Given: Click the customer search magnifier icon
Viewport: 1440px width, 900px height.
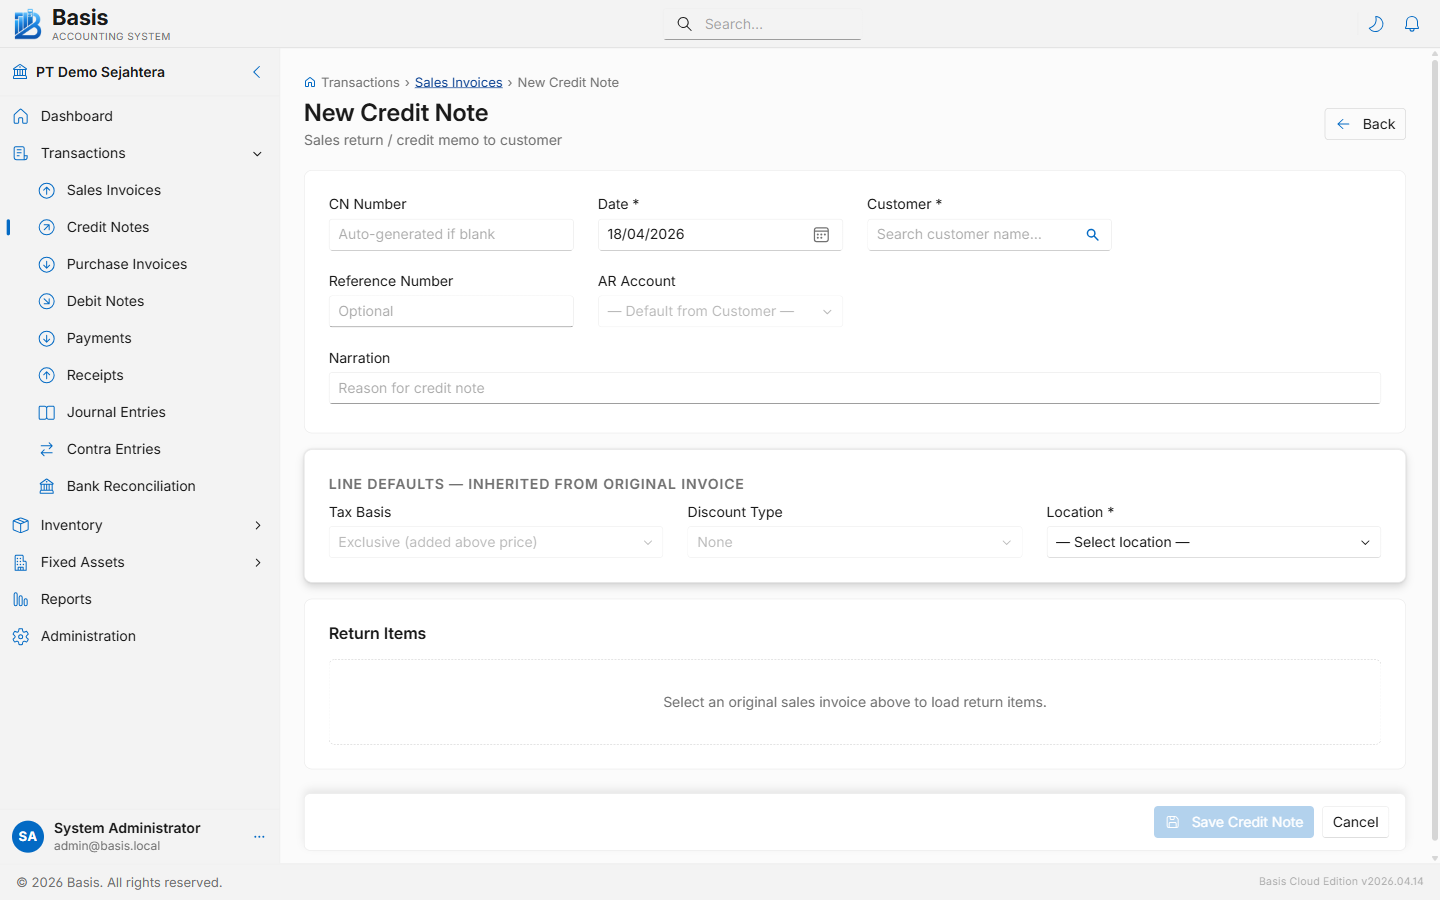Looking at the screenshot, I should (x=1092, y=234).
